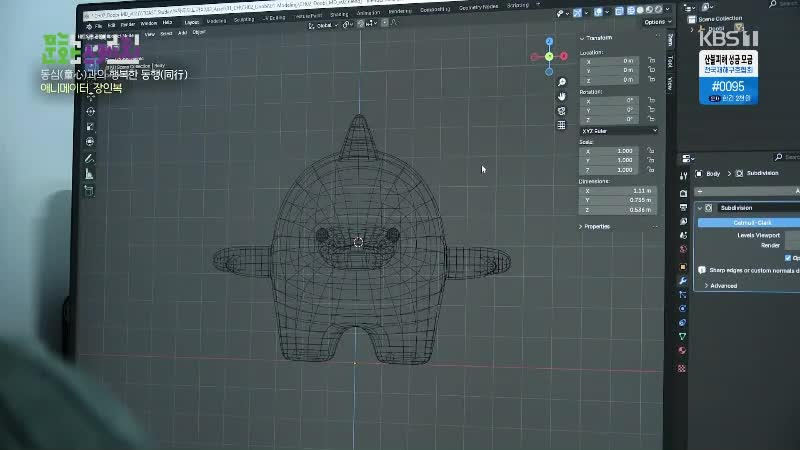This screenshot has height=450, width=800.
Task: Open the Physics properties tab icon
Action: (683, 309)
